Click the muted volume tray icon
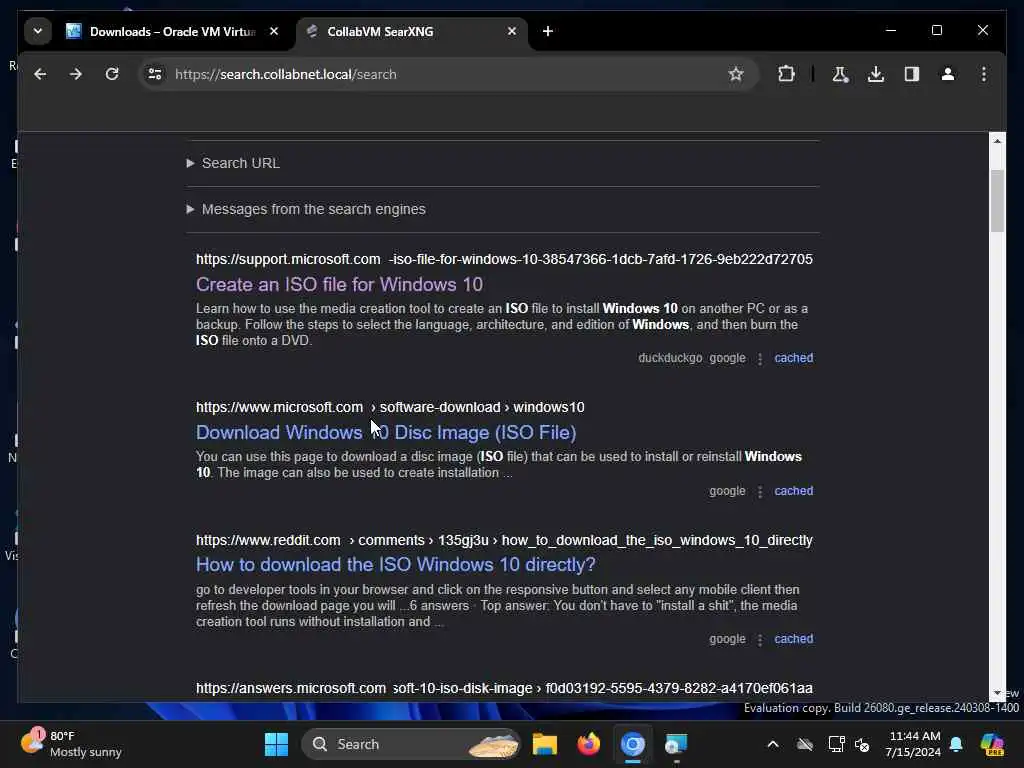 point(862,744)
